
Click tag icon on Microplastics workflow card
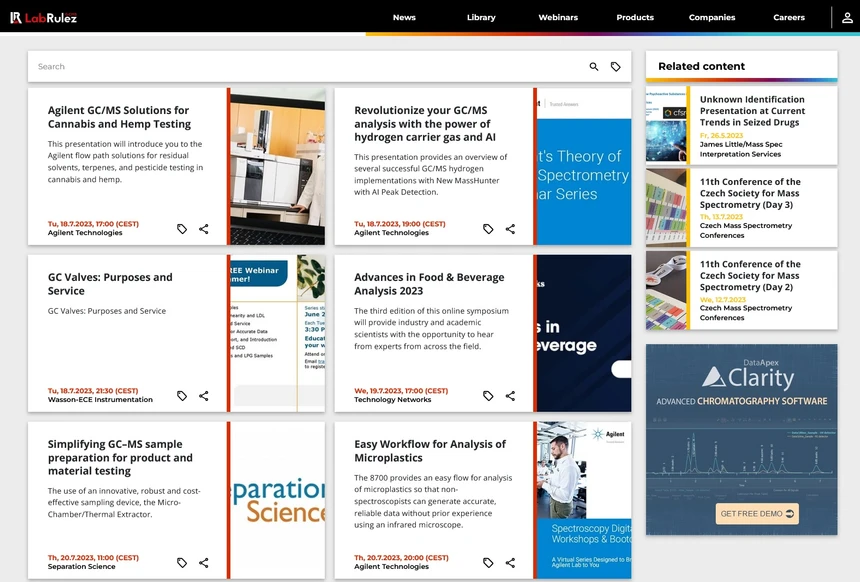[488, 562]
